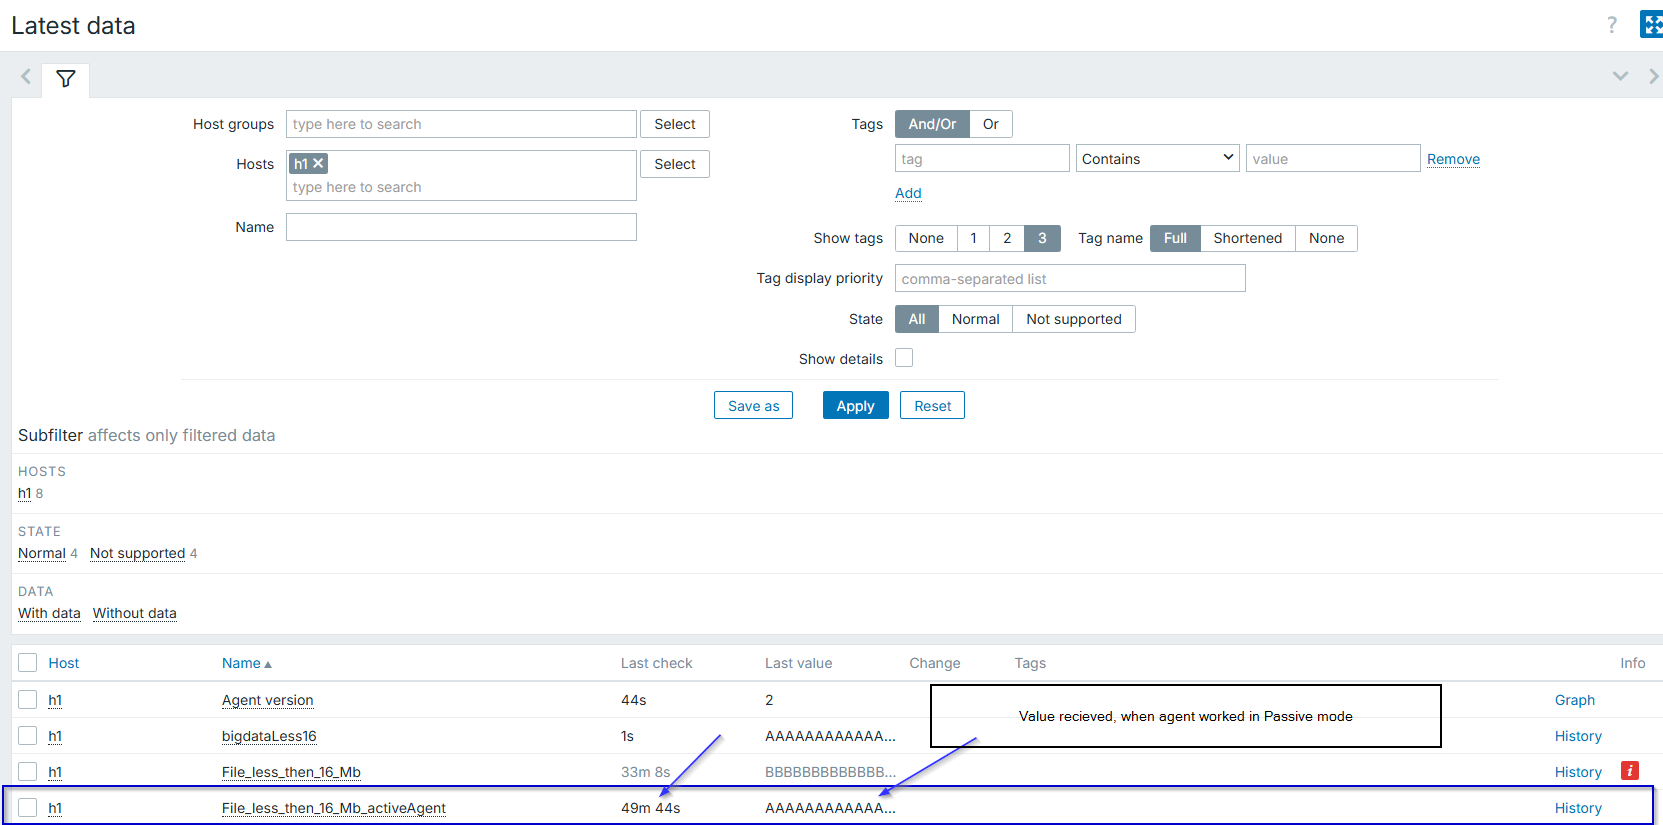Click the Reset filter button
This screenshot has width=1663, height=825.
point(932,406)
